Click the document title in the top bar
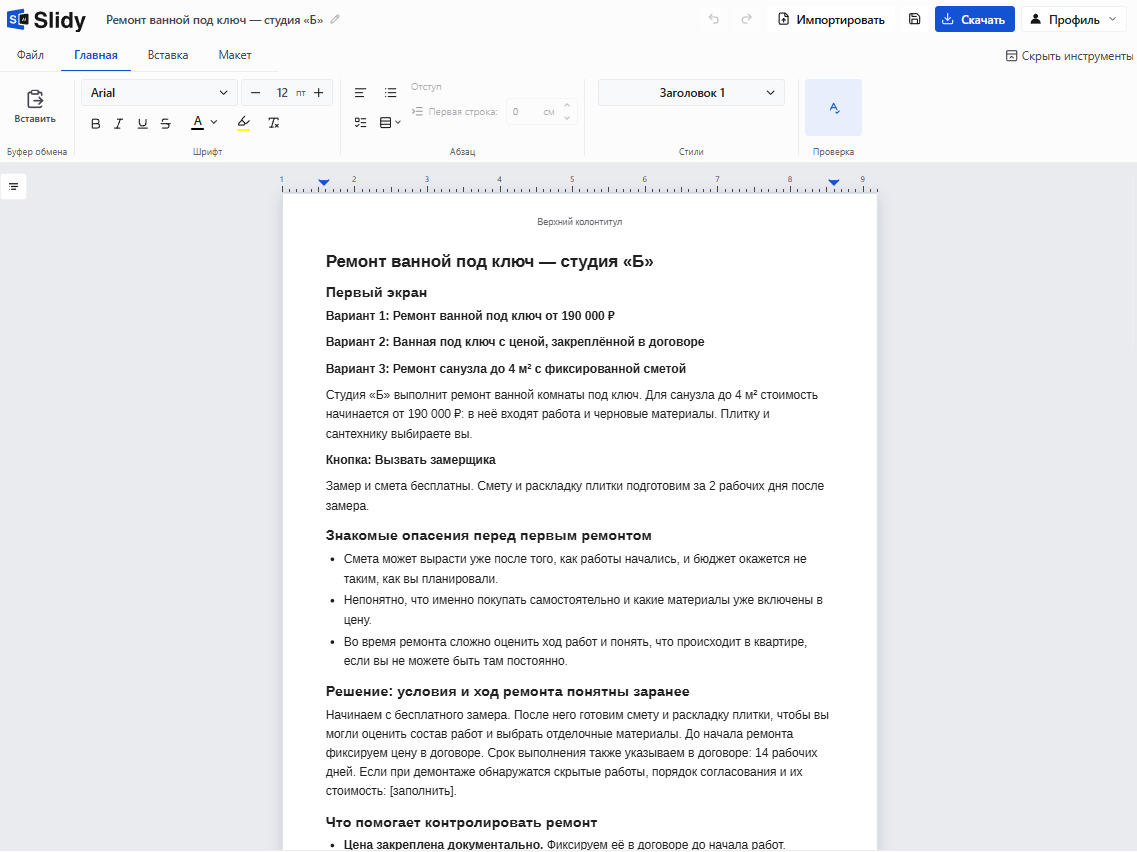The height and width of the screenshot is (852, 1137). point(215,20)
